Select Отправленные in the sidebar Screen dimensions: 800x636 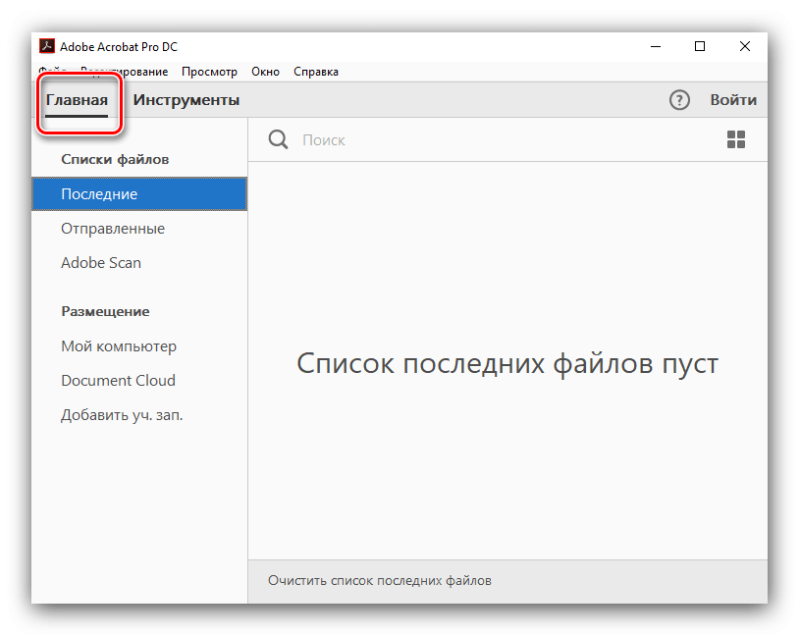pyautogui.click(x=113, y=228)
